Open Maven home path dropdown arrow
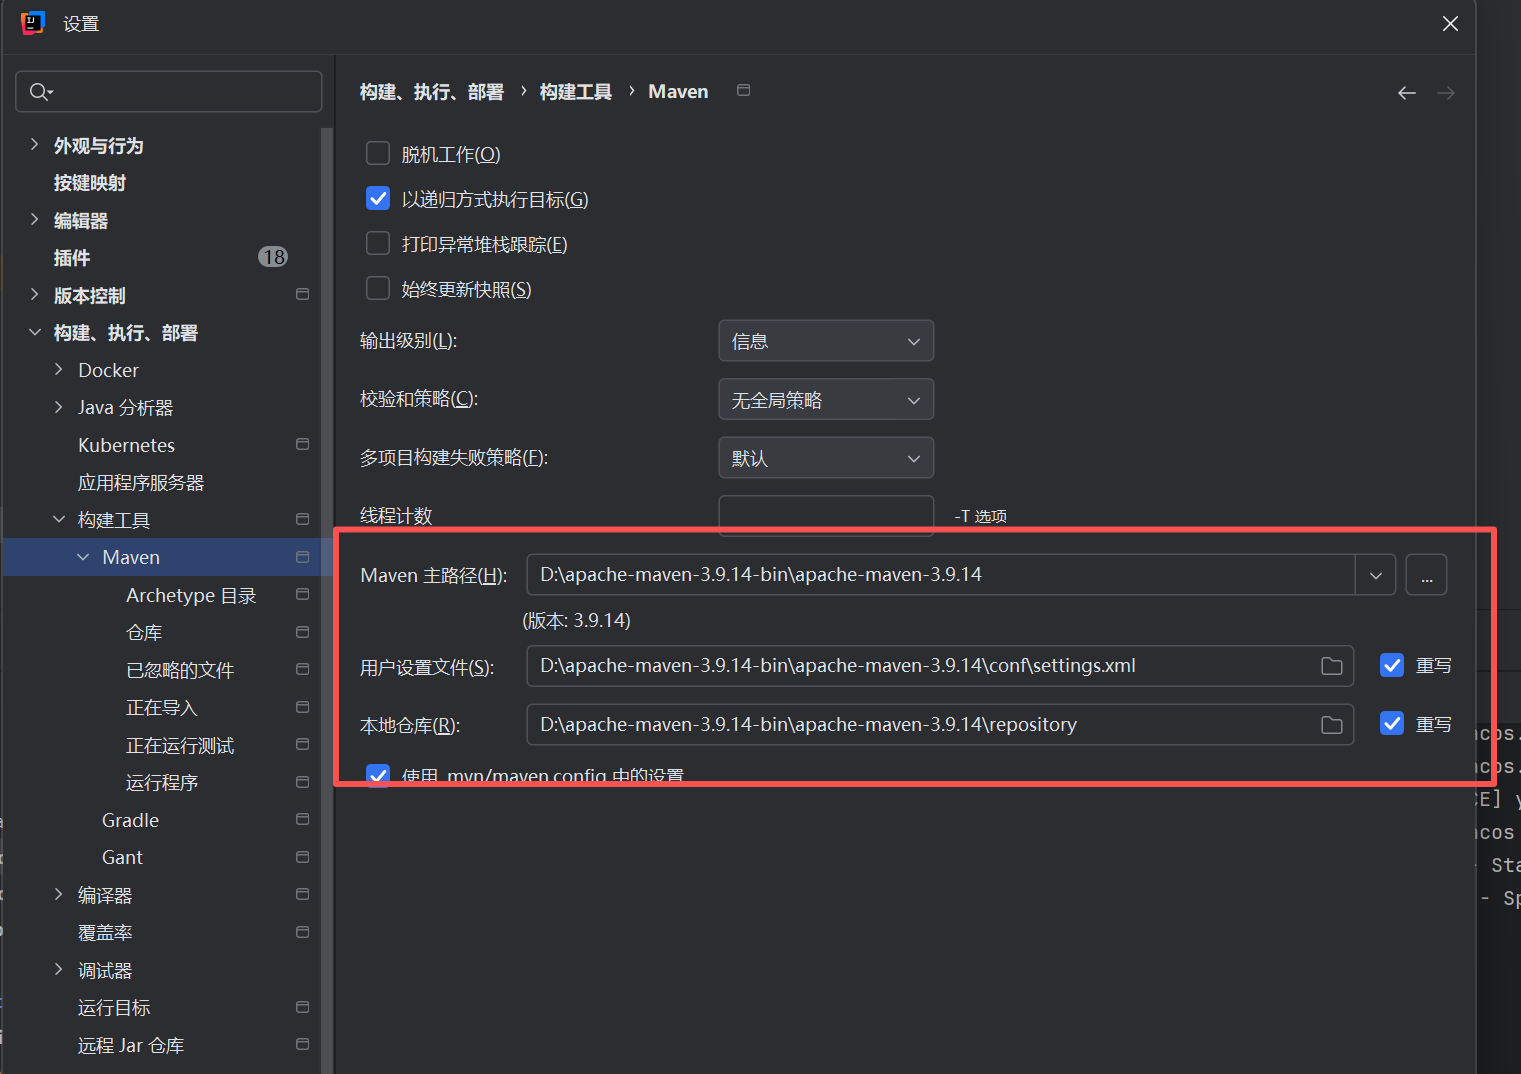 click(x=1376, y=575)
